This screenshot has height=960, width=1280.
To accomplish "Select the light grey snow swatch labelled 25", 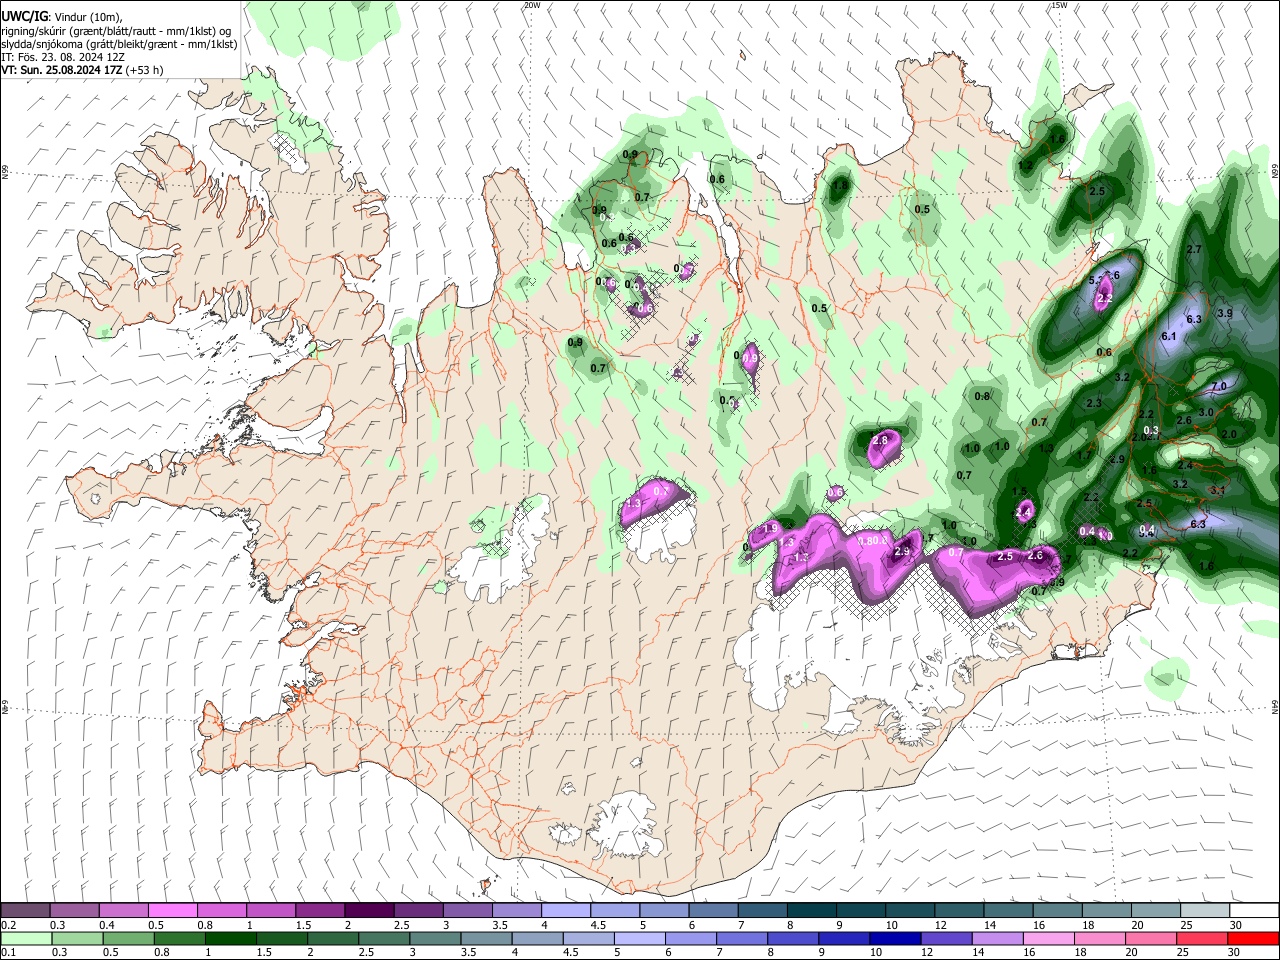I will coord(1205,910).
